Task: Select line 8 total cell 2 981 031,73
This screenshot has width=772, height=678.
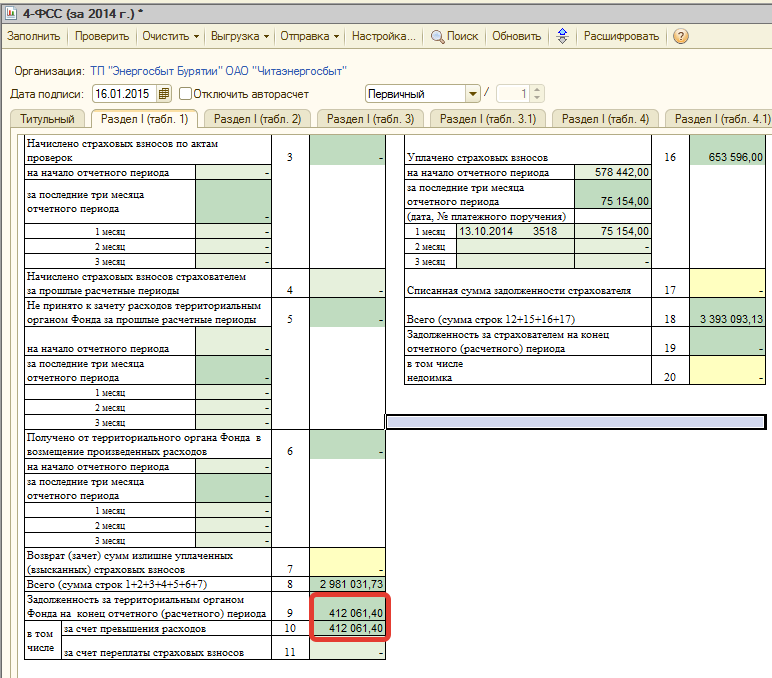Action: pyautogui.click(x=347, y=584)
